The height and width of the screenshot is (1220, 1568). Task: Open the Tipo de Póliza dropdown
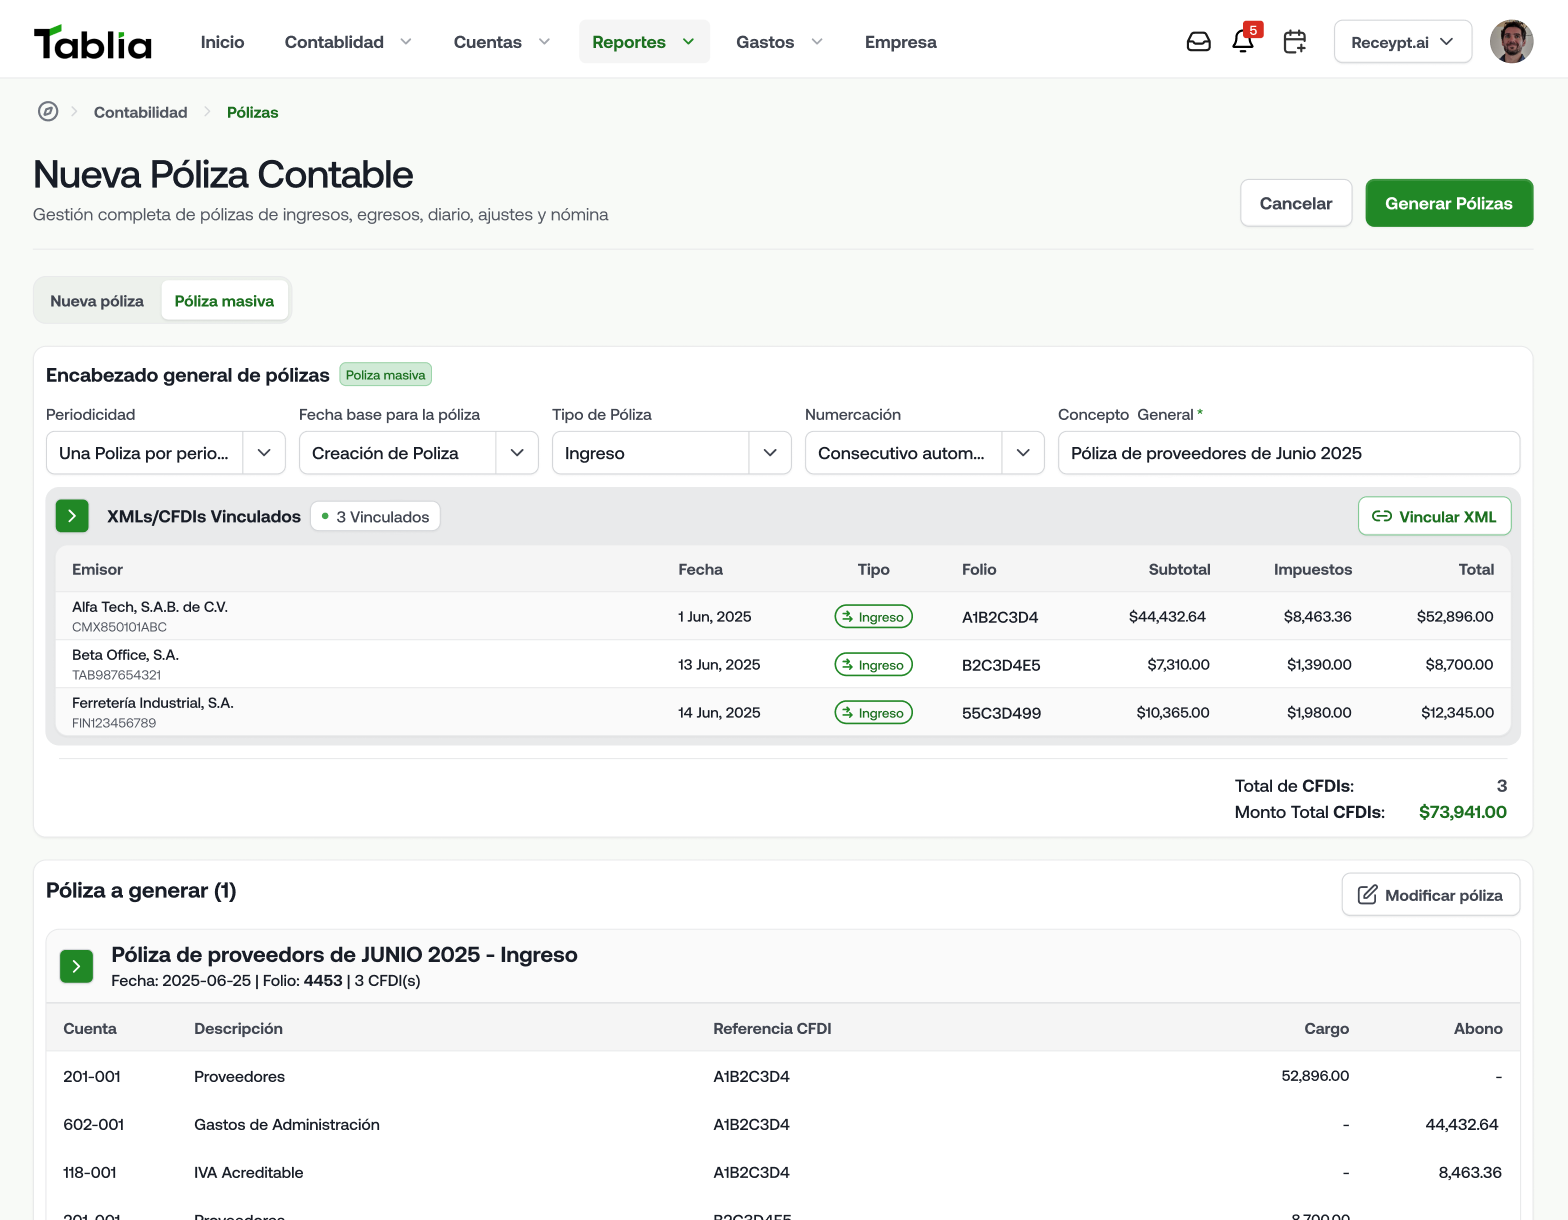pos(671,453)
